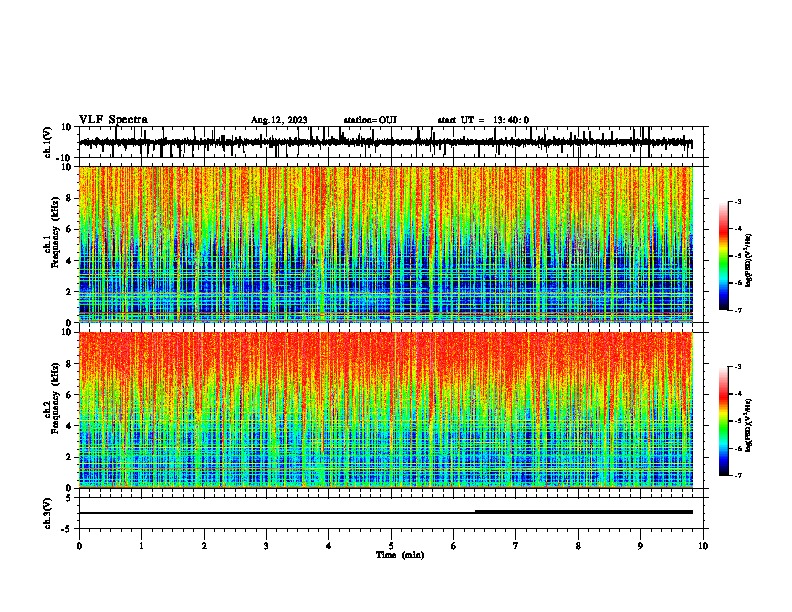This screenshot has height=612, width=792.
Task: Click the "2" kHz tick on ch.2 spectrogram axis
Action: coord(69,457)
